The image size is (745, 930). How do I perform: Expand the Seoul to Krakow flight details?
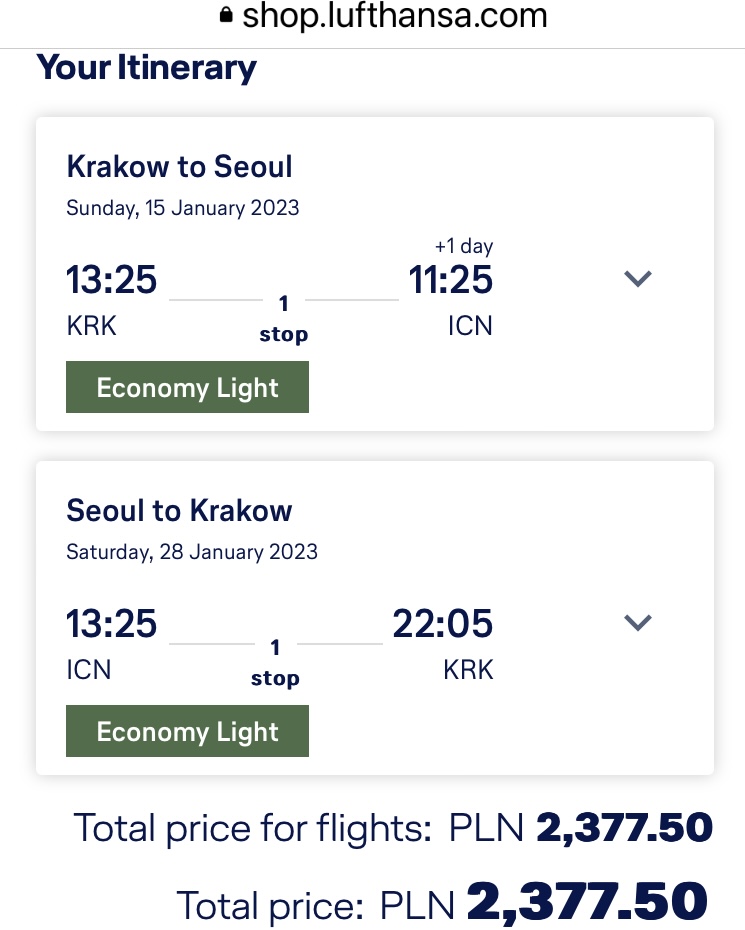(638, 622)
